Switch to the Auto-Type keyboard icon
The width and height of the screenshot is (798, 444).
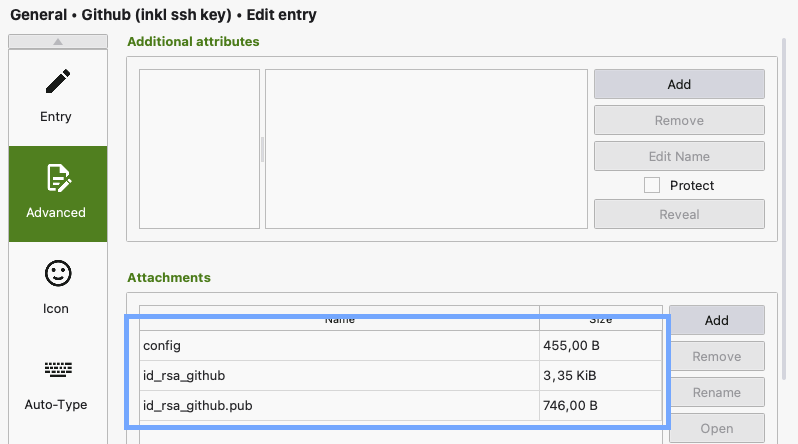coord(58,369)
